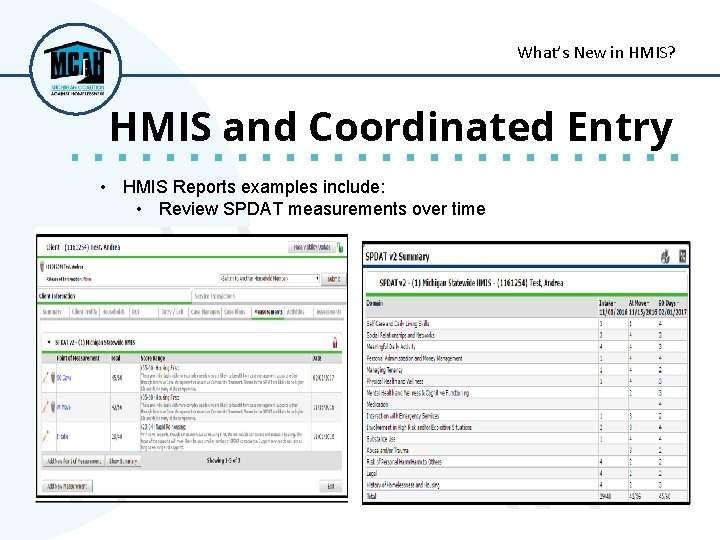Screen dimensions: 720x540
Task: Open the Client Profile sub-tab
Action: (x=84, y=312)
